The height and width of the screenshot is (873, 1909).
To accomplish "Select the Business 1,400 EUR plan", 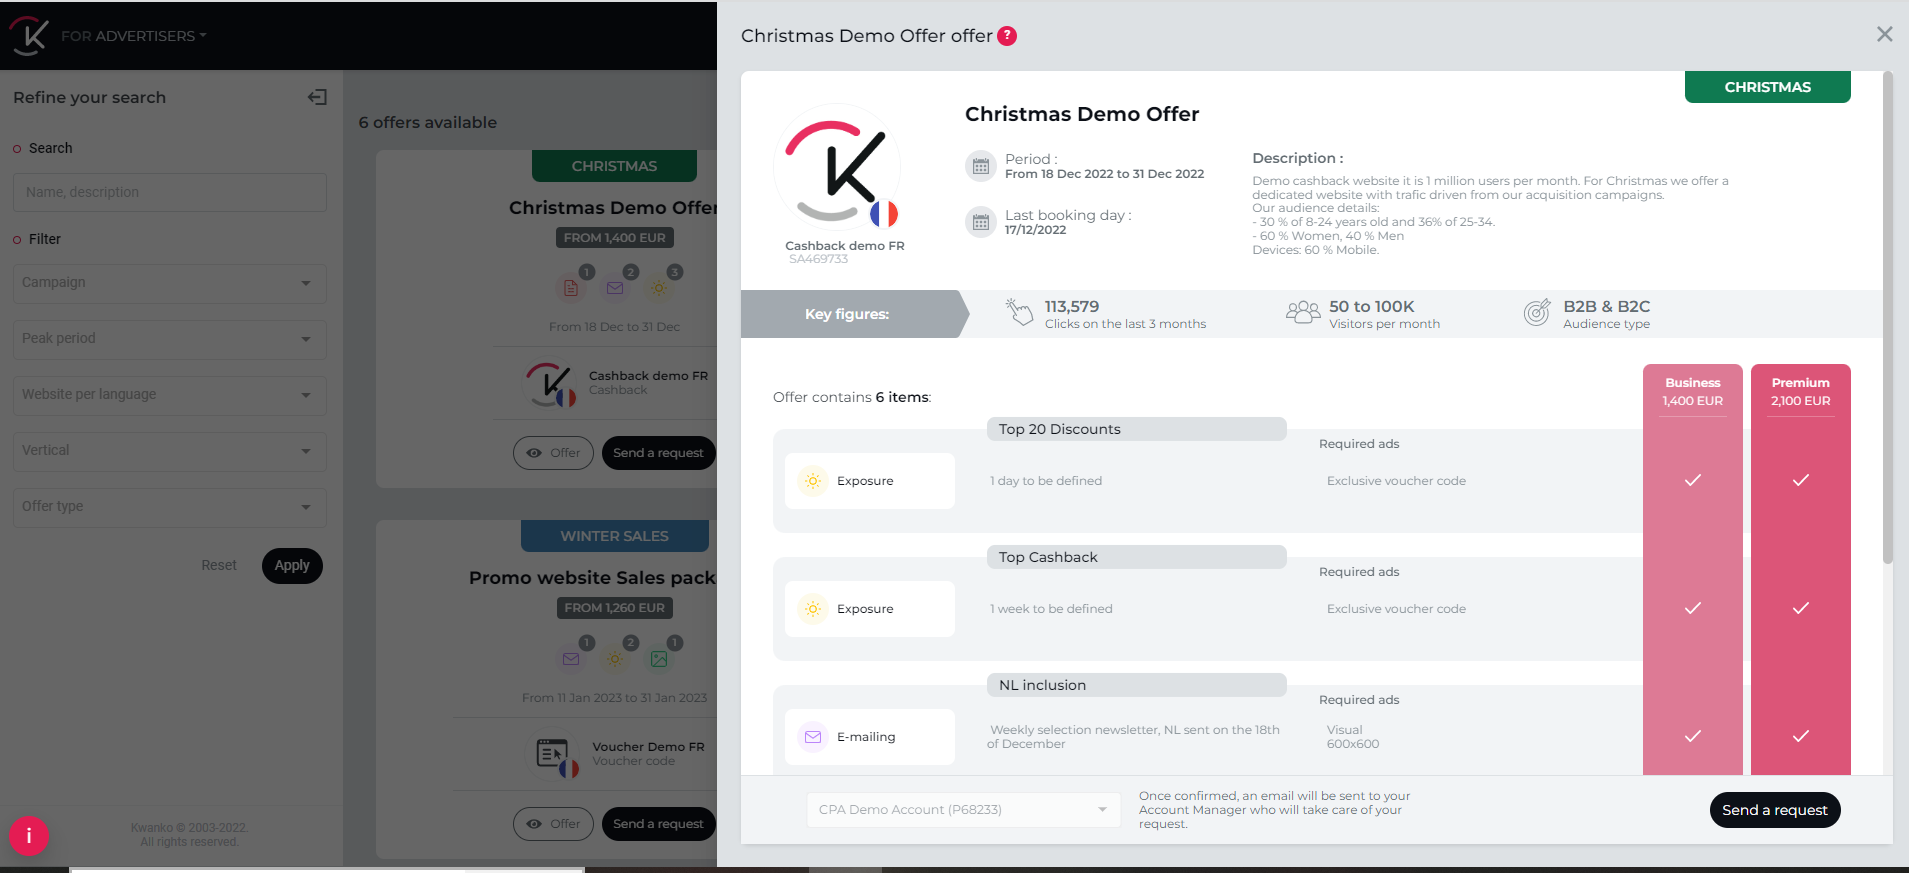I will (1692, 392).
